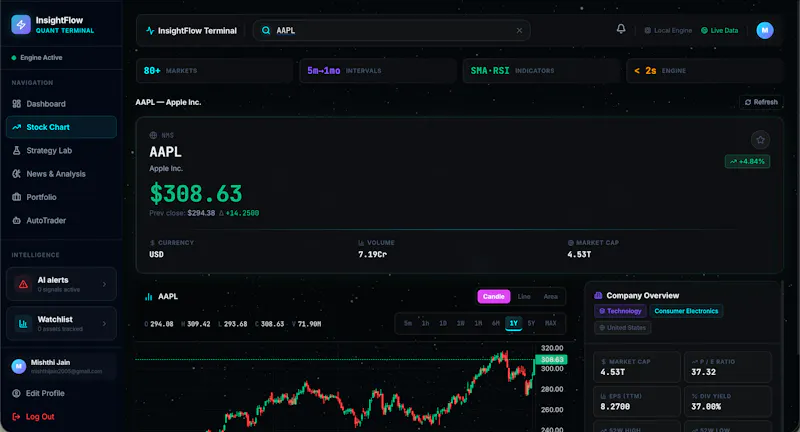Click the 5m-1mo Intervals stat card
The width and height of the screenshot is (800, 432).
pyautogui.click(x=378, y=70)
